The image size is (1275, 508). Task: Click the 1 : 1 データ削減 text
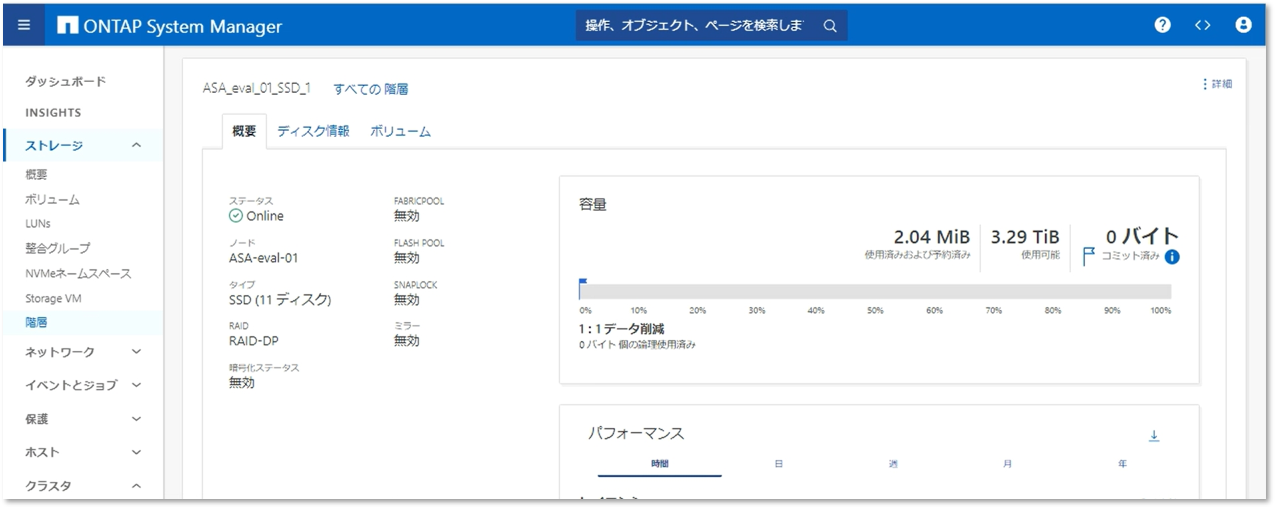(622, 328)
